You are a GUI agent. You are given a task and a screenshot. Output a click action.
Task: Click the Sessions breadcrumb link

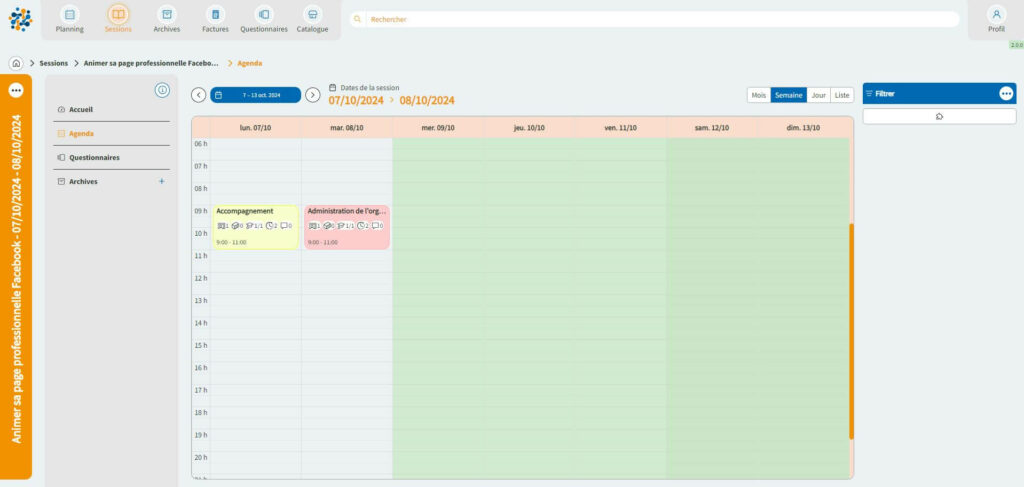point(54,63)
